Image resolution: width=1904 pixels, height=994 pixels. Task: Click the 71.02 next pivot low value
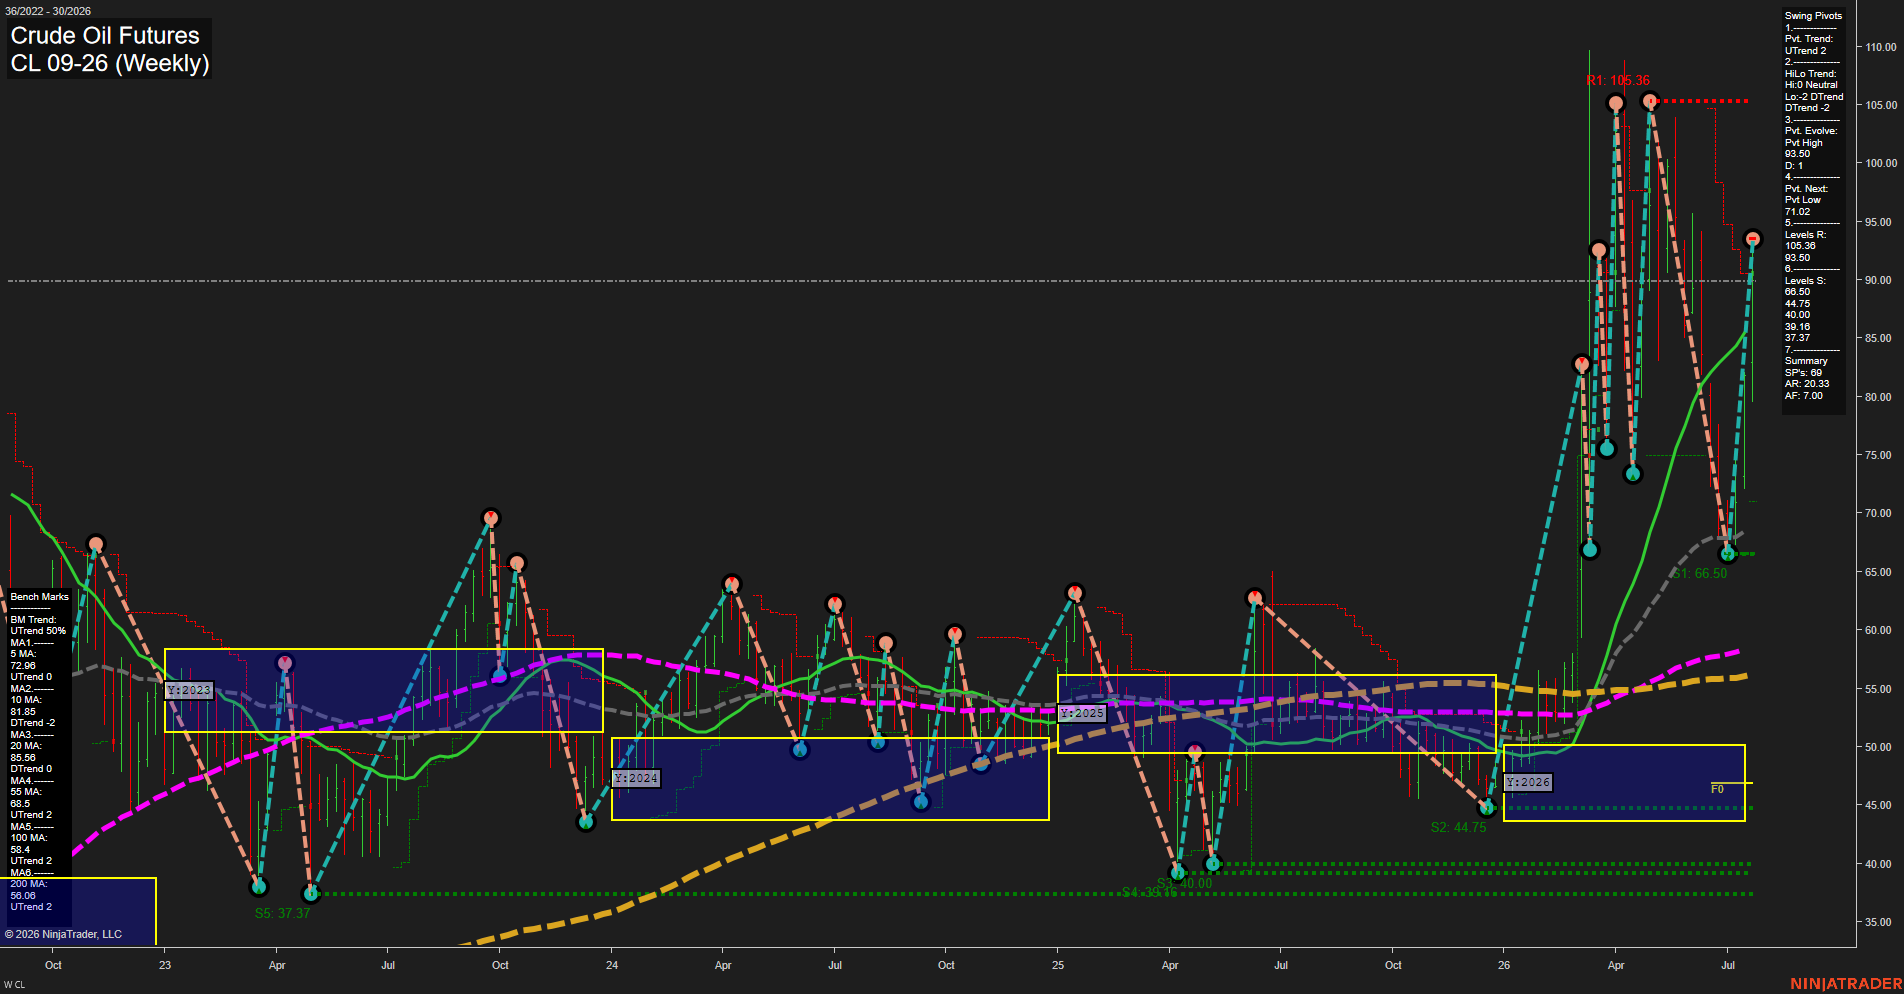pos(1797,212)
